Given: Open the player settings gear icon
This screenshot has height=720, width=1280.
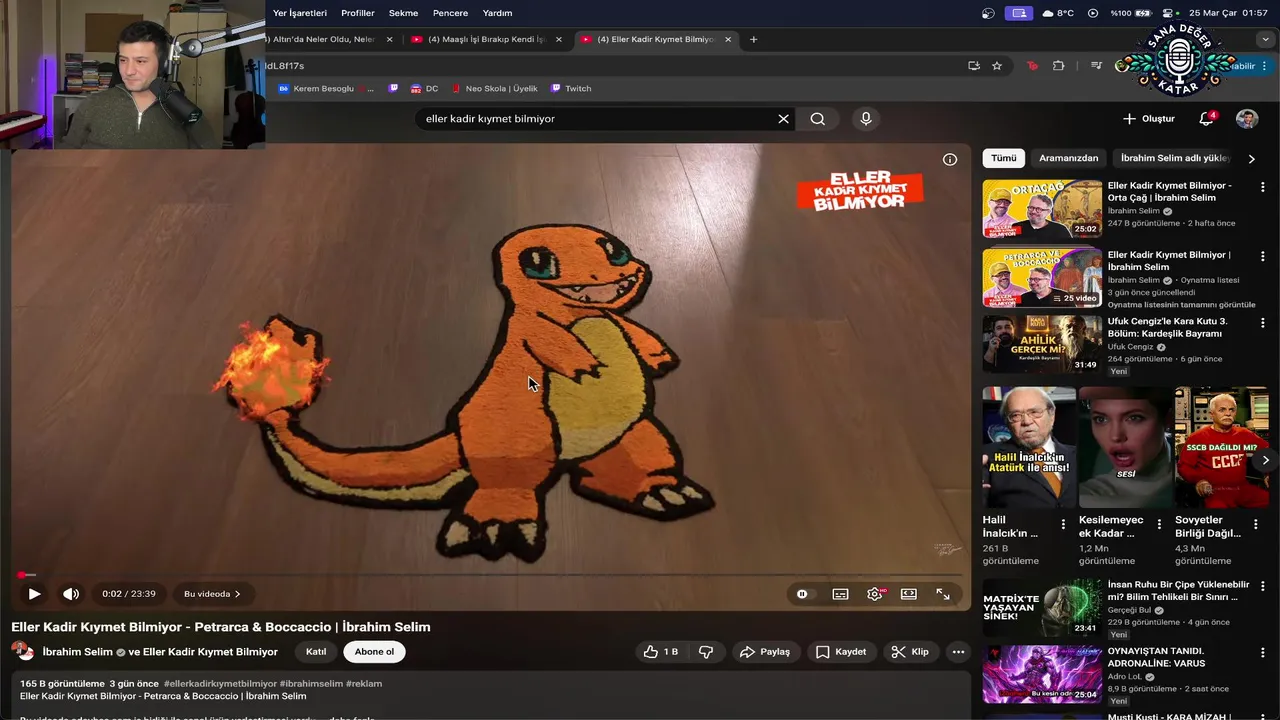Looking at the screenshot, I should (875, 594).
